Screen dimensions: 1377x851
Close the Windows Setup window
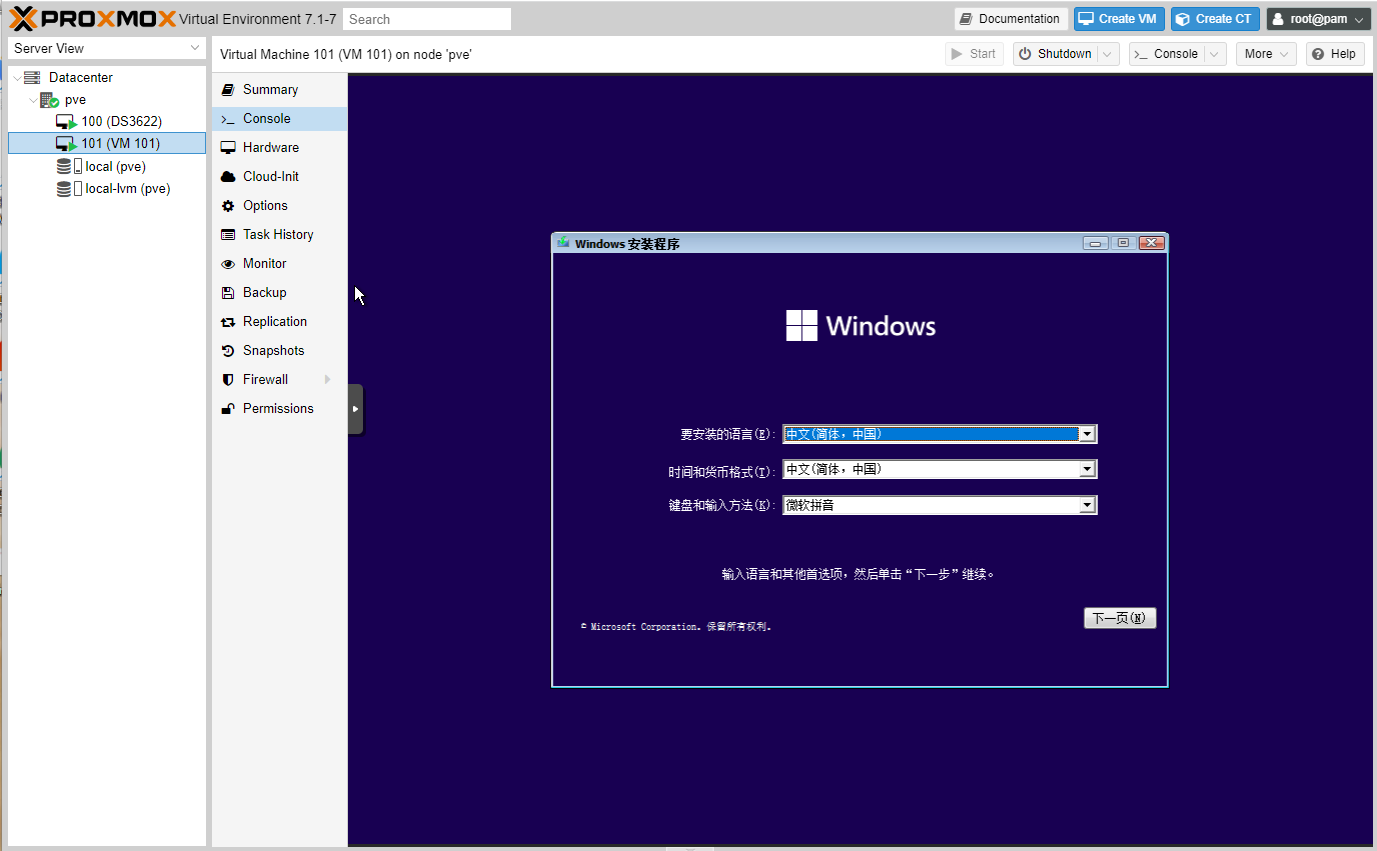click(1152, 243)
